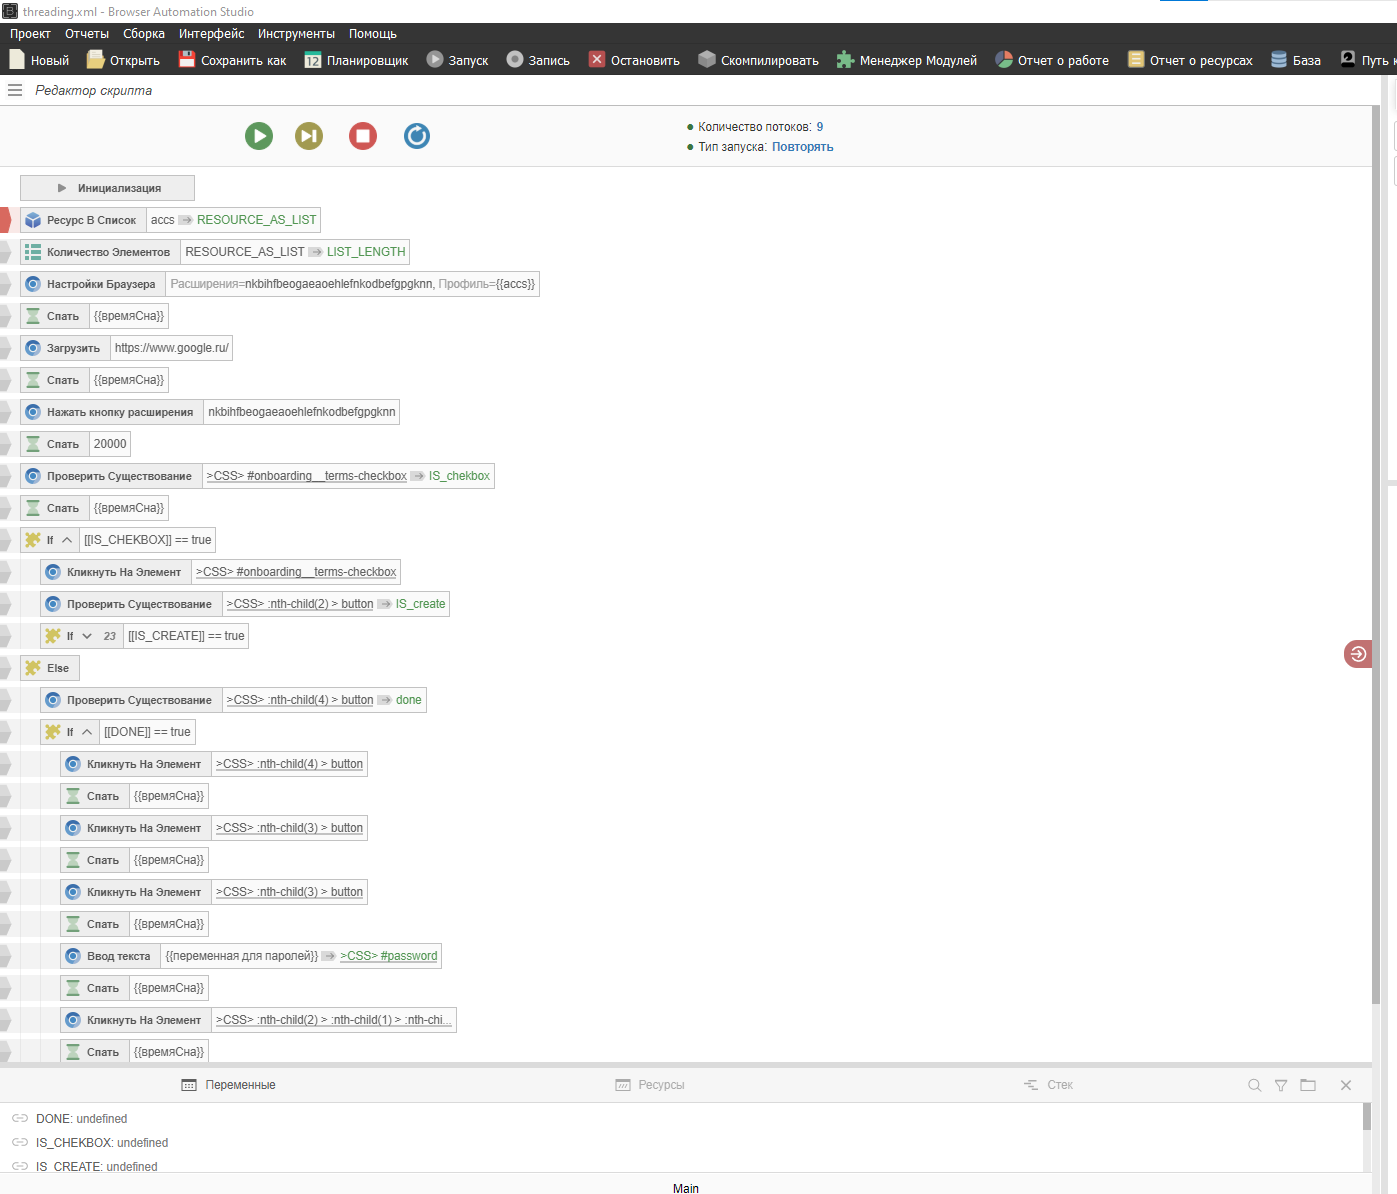Image resolution: width=1397 pixels, height=1194 pixels.
Task: Click the search icon in the bottom panel
Action: tap(1254, 1084)
